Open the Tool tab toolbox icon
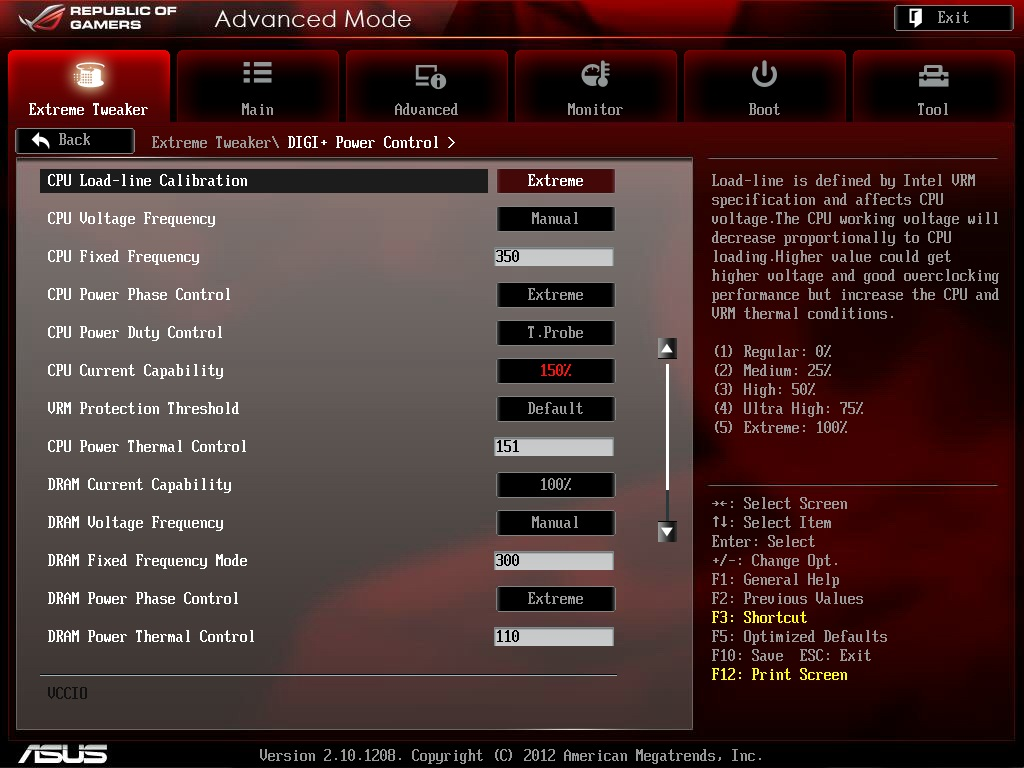This screenshot has width=1024, height=768. (933, 76)
